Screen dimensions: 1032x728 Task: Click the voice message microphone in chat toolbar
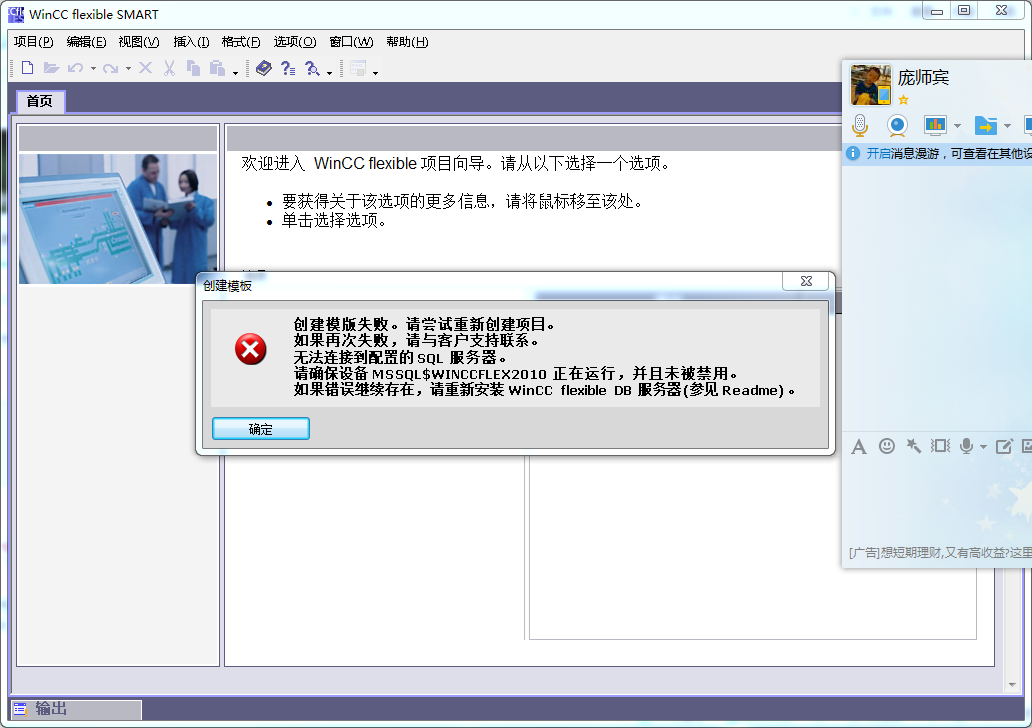(x=966, y=446)
